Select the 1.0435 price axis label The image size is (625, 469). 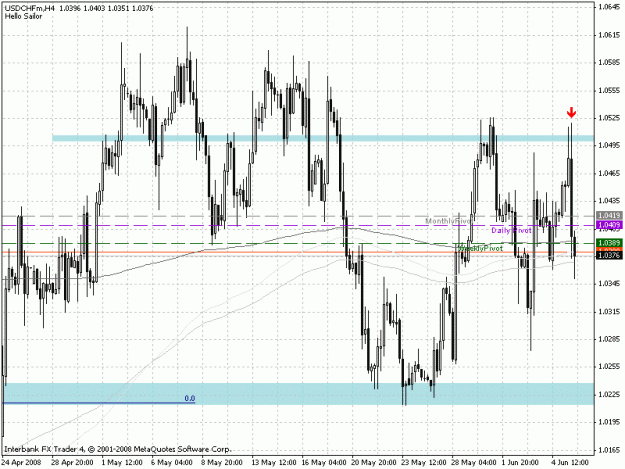click(609, 200)
